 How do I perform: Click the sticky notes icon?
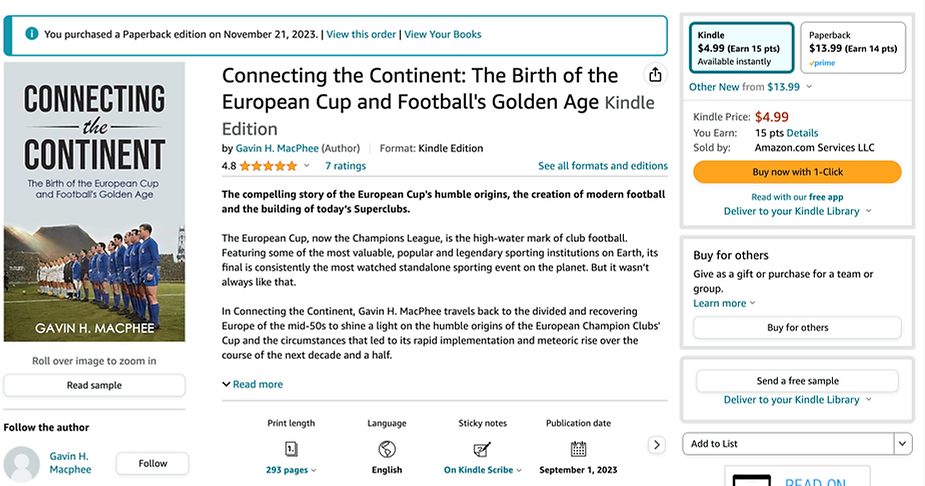click(x=483, y=449)
